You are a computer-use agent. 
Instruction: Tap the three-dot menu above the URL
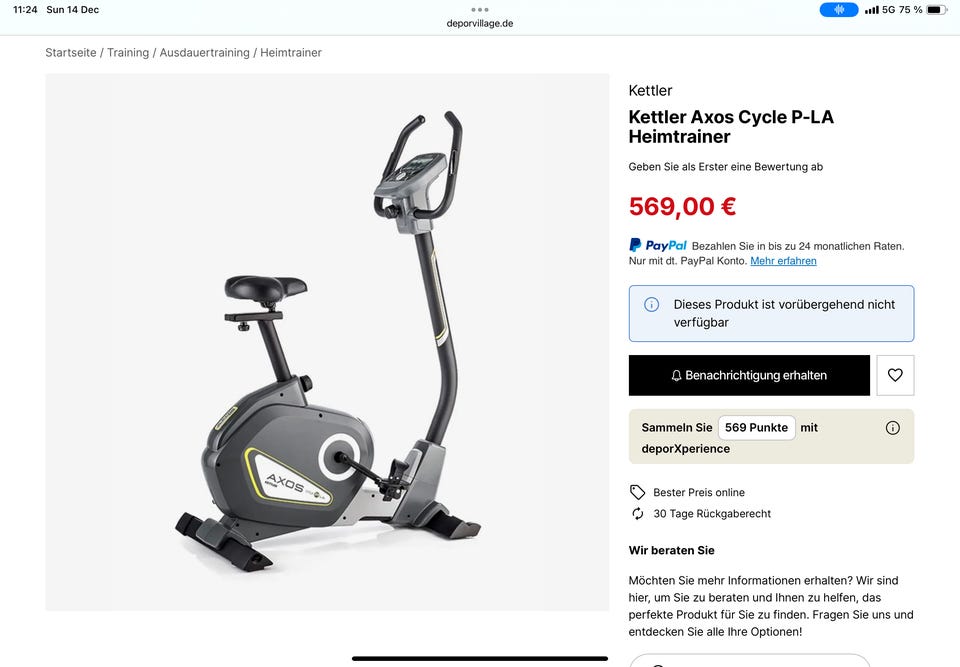pyautogui.click(x=479, y=10)
